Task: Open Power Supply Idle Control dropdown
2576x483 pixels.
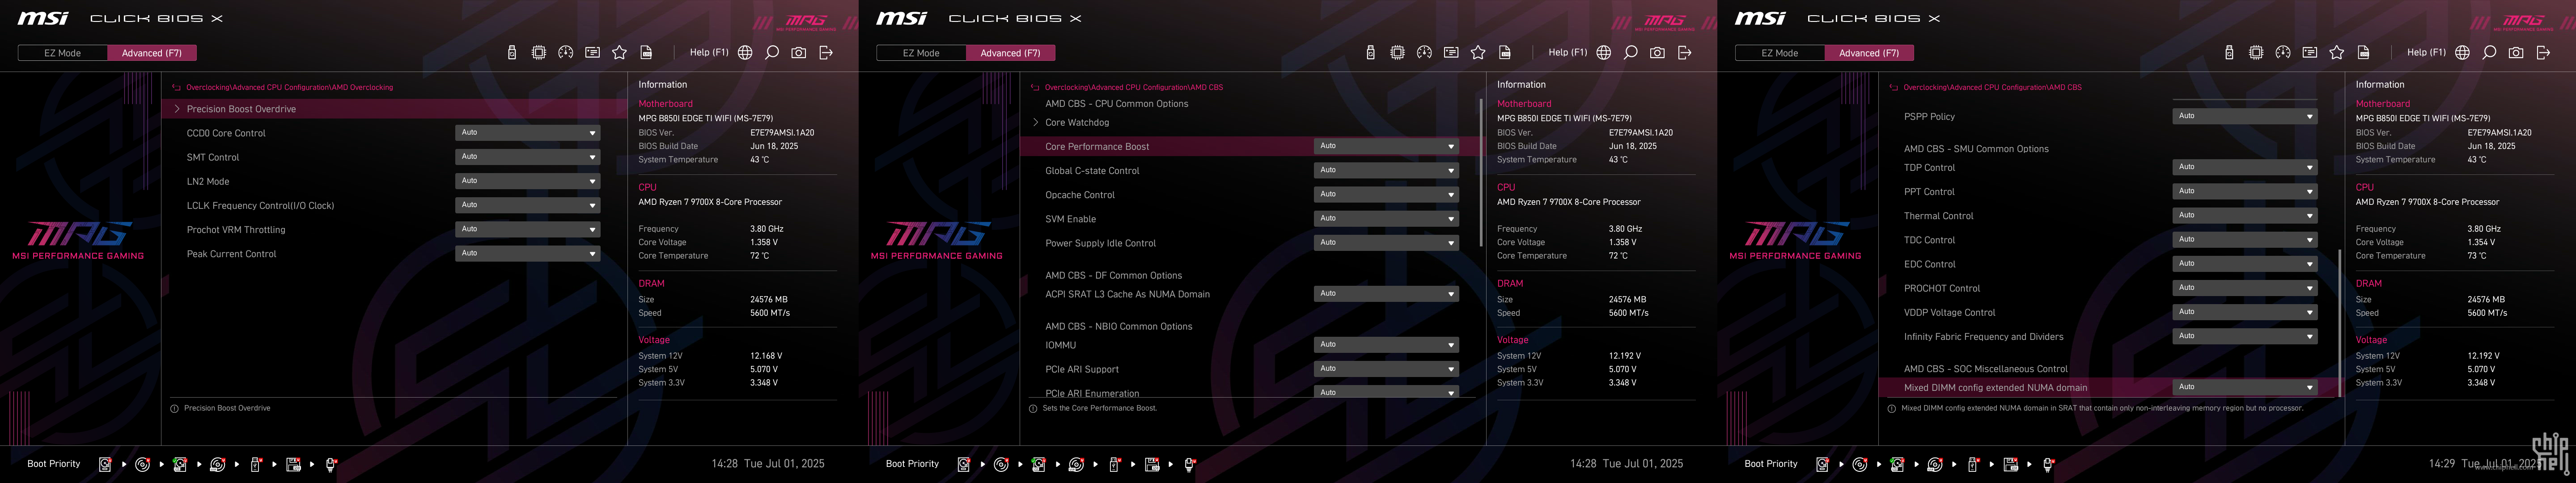Action: [x=1386, y=242]
